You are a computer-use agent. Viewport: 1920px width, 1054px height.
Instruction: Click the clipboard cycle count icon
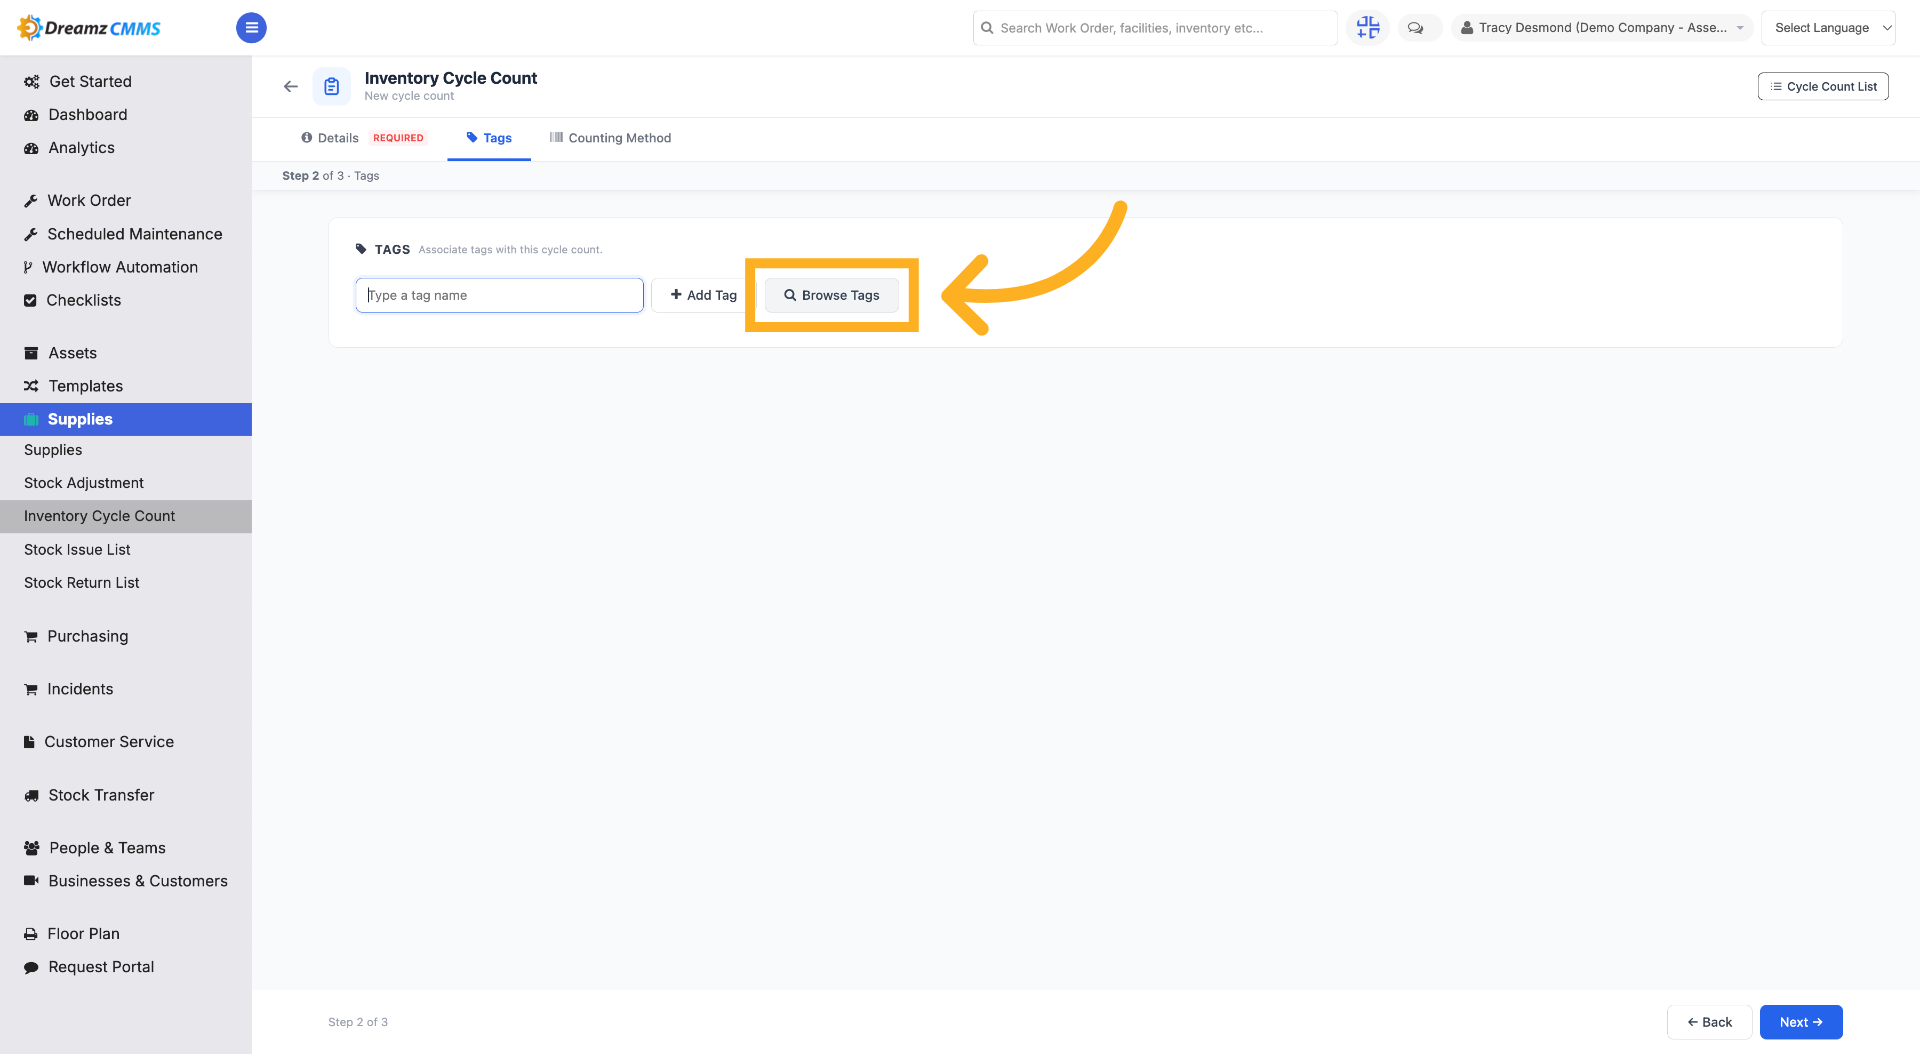332,87
